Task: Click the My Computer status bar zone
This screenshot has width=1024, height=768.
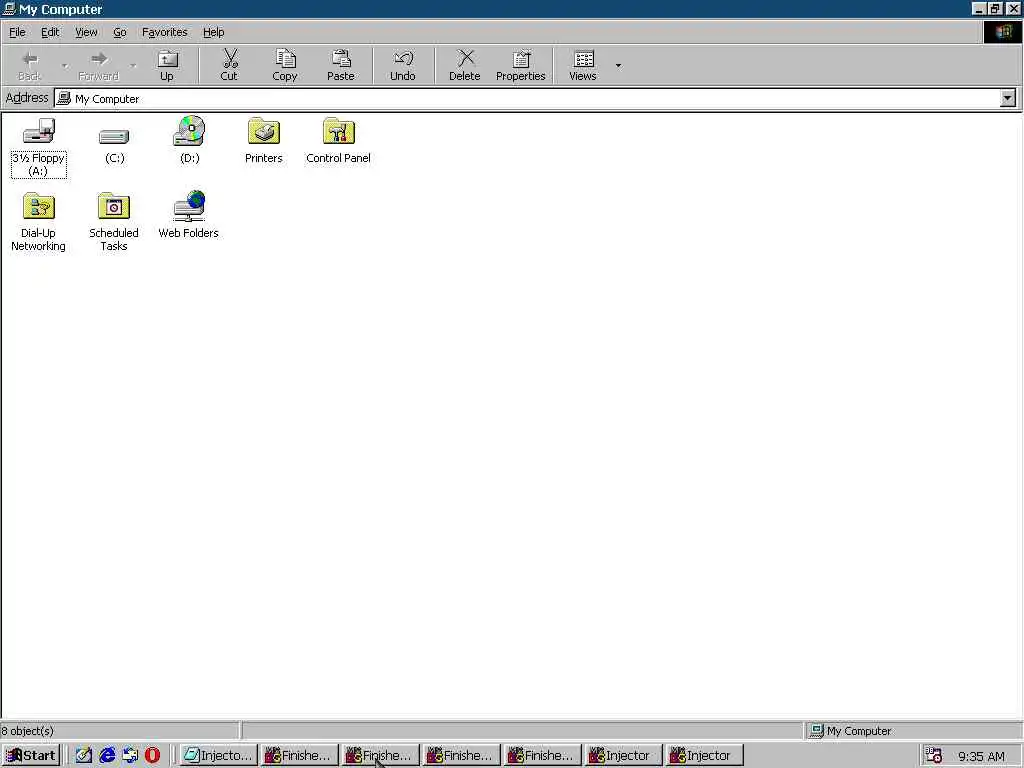Action: click(912, 731)
